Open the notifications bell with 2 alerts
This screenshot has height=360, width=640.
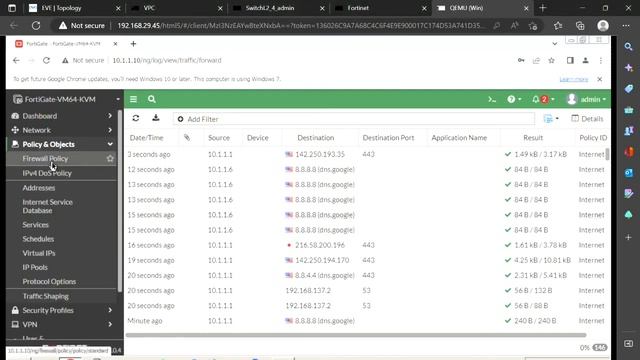(x=543, y=99)
